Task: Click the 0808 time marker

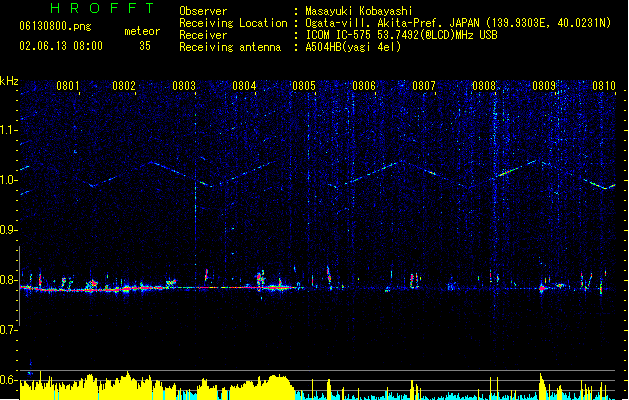Action: coord(484,86)
